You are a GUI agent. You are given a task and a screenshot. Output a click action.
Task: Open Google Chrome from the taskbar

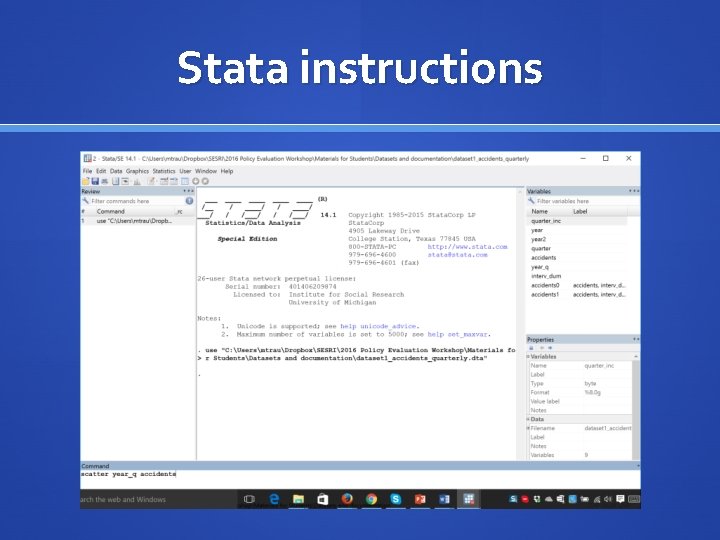point(371,499)
